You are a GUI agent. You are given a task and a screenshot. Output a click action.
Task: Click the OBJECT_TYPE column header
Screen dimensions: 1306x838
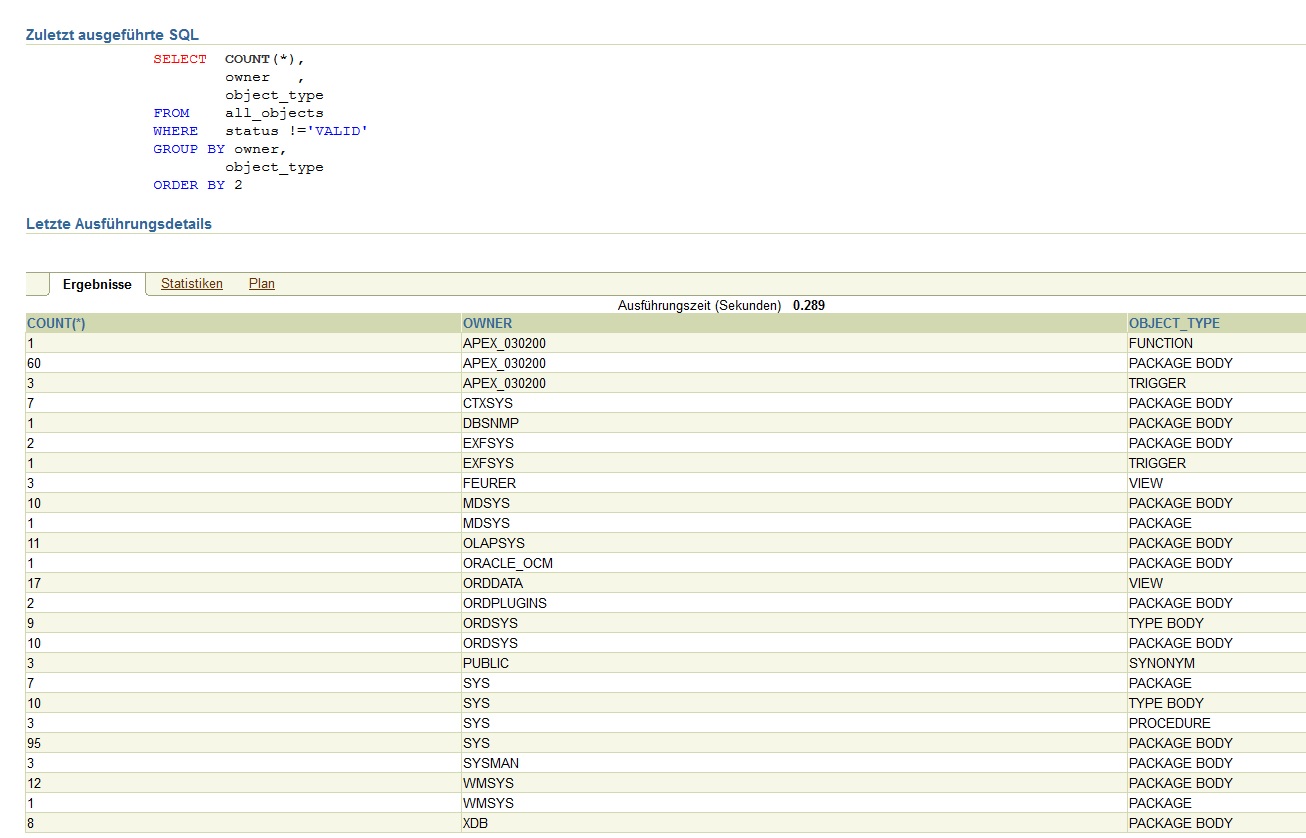1173,324
